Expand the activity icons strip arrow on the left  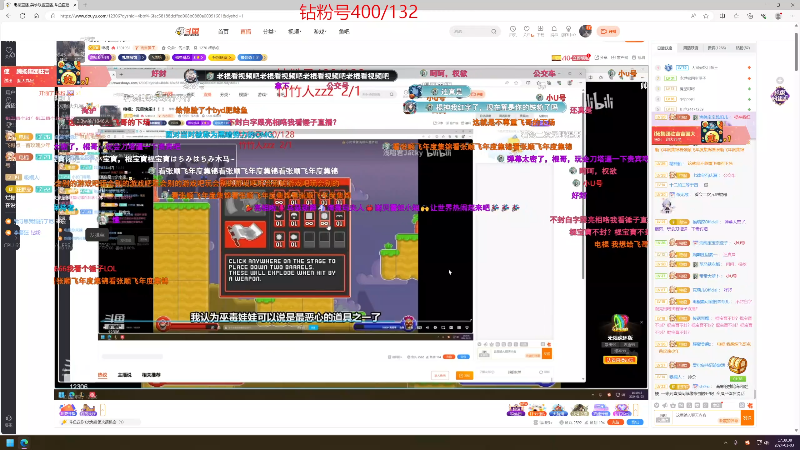(x=103, y=410)
